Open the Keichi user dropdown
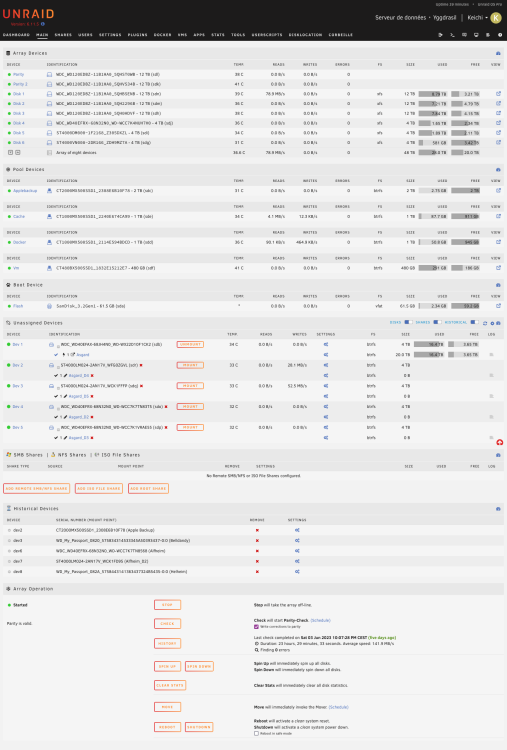 [x=477, y=18]
